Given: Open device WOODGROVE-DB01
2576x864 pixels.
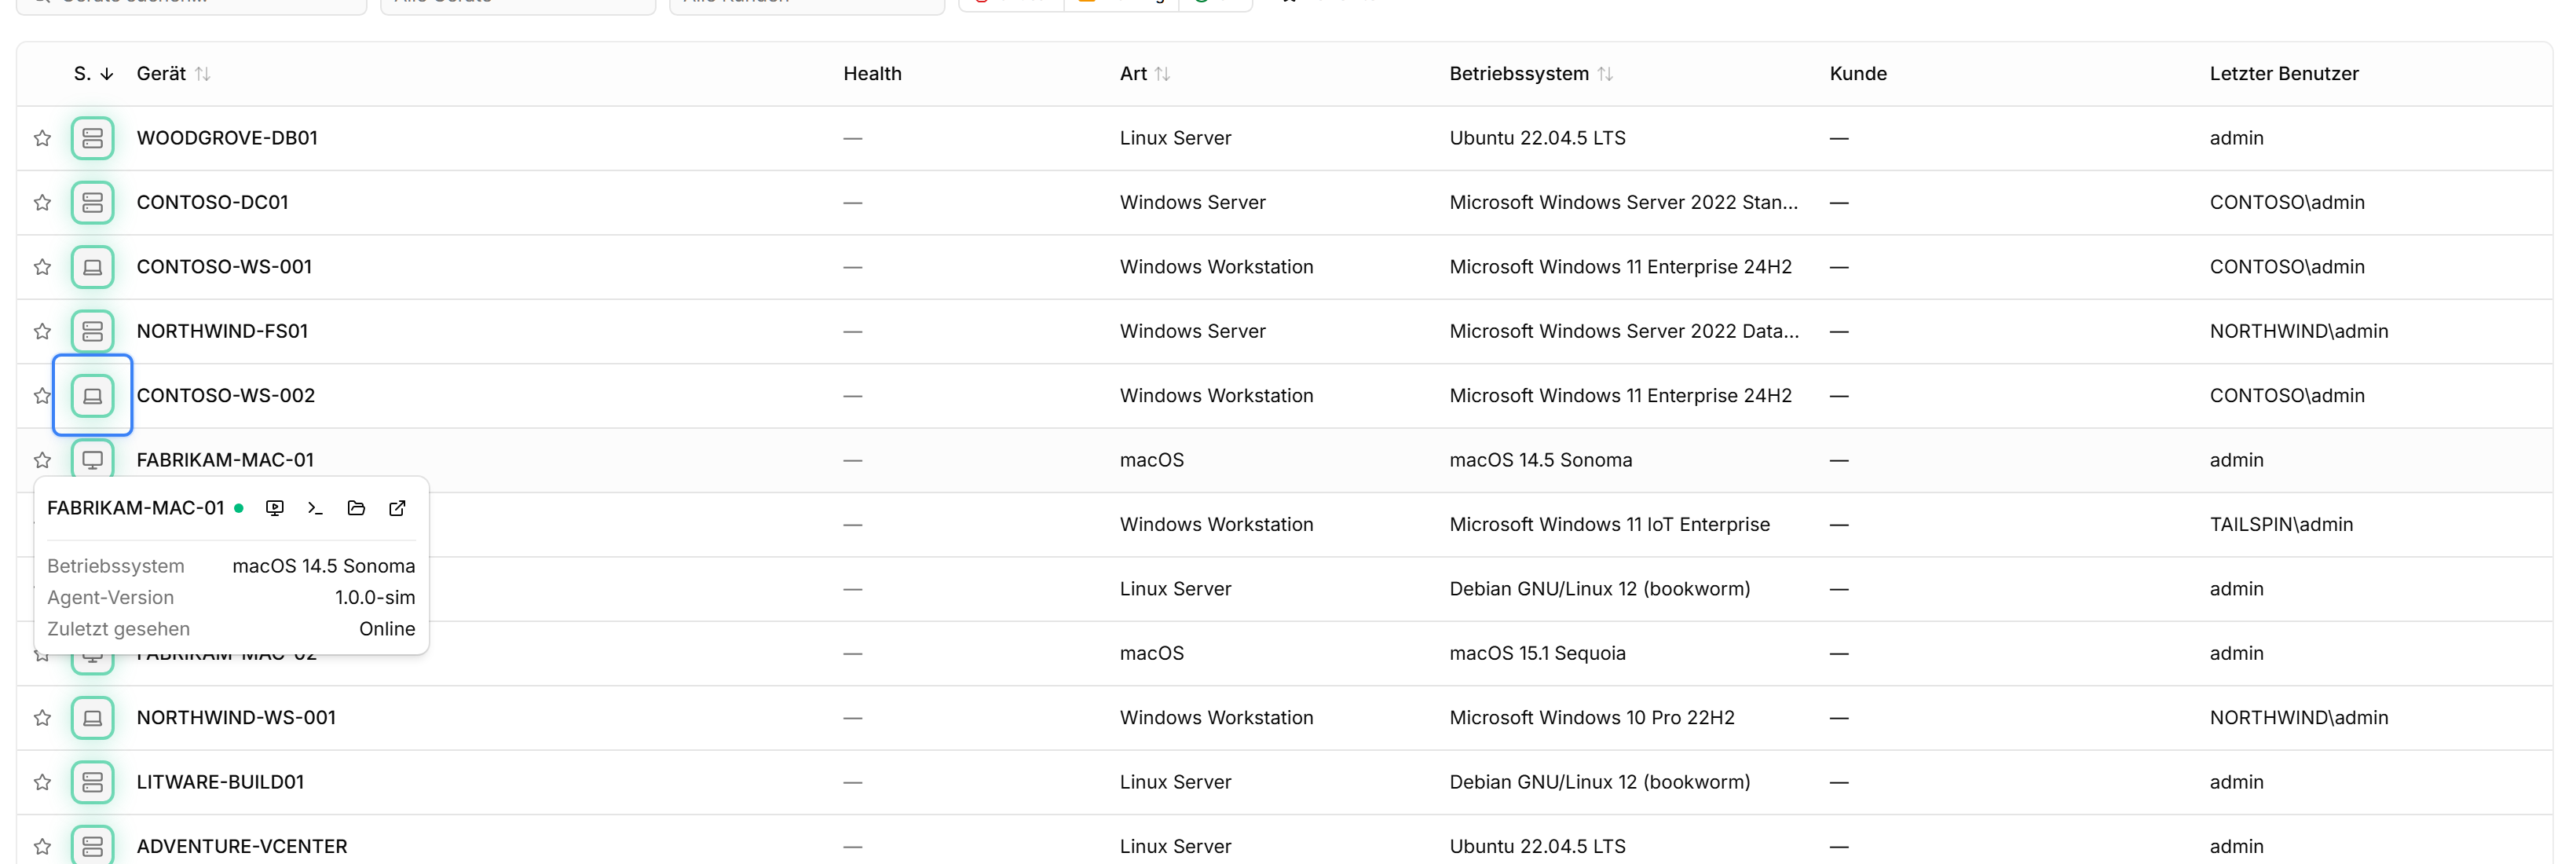Looking at the screenshot, I should pyautogui.click(x=227, y=138).
